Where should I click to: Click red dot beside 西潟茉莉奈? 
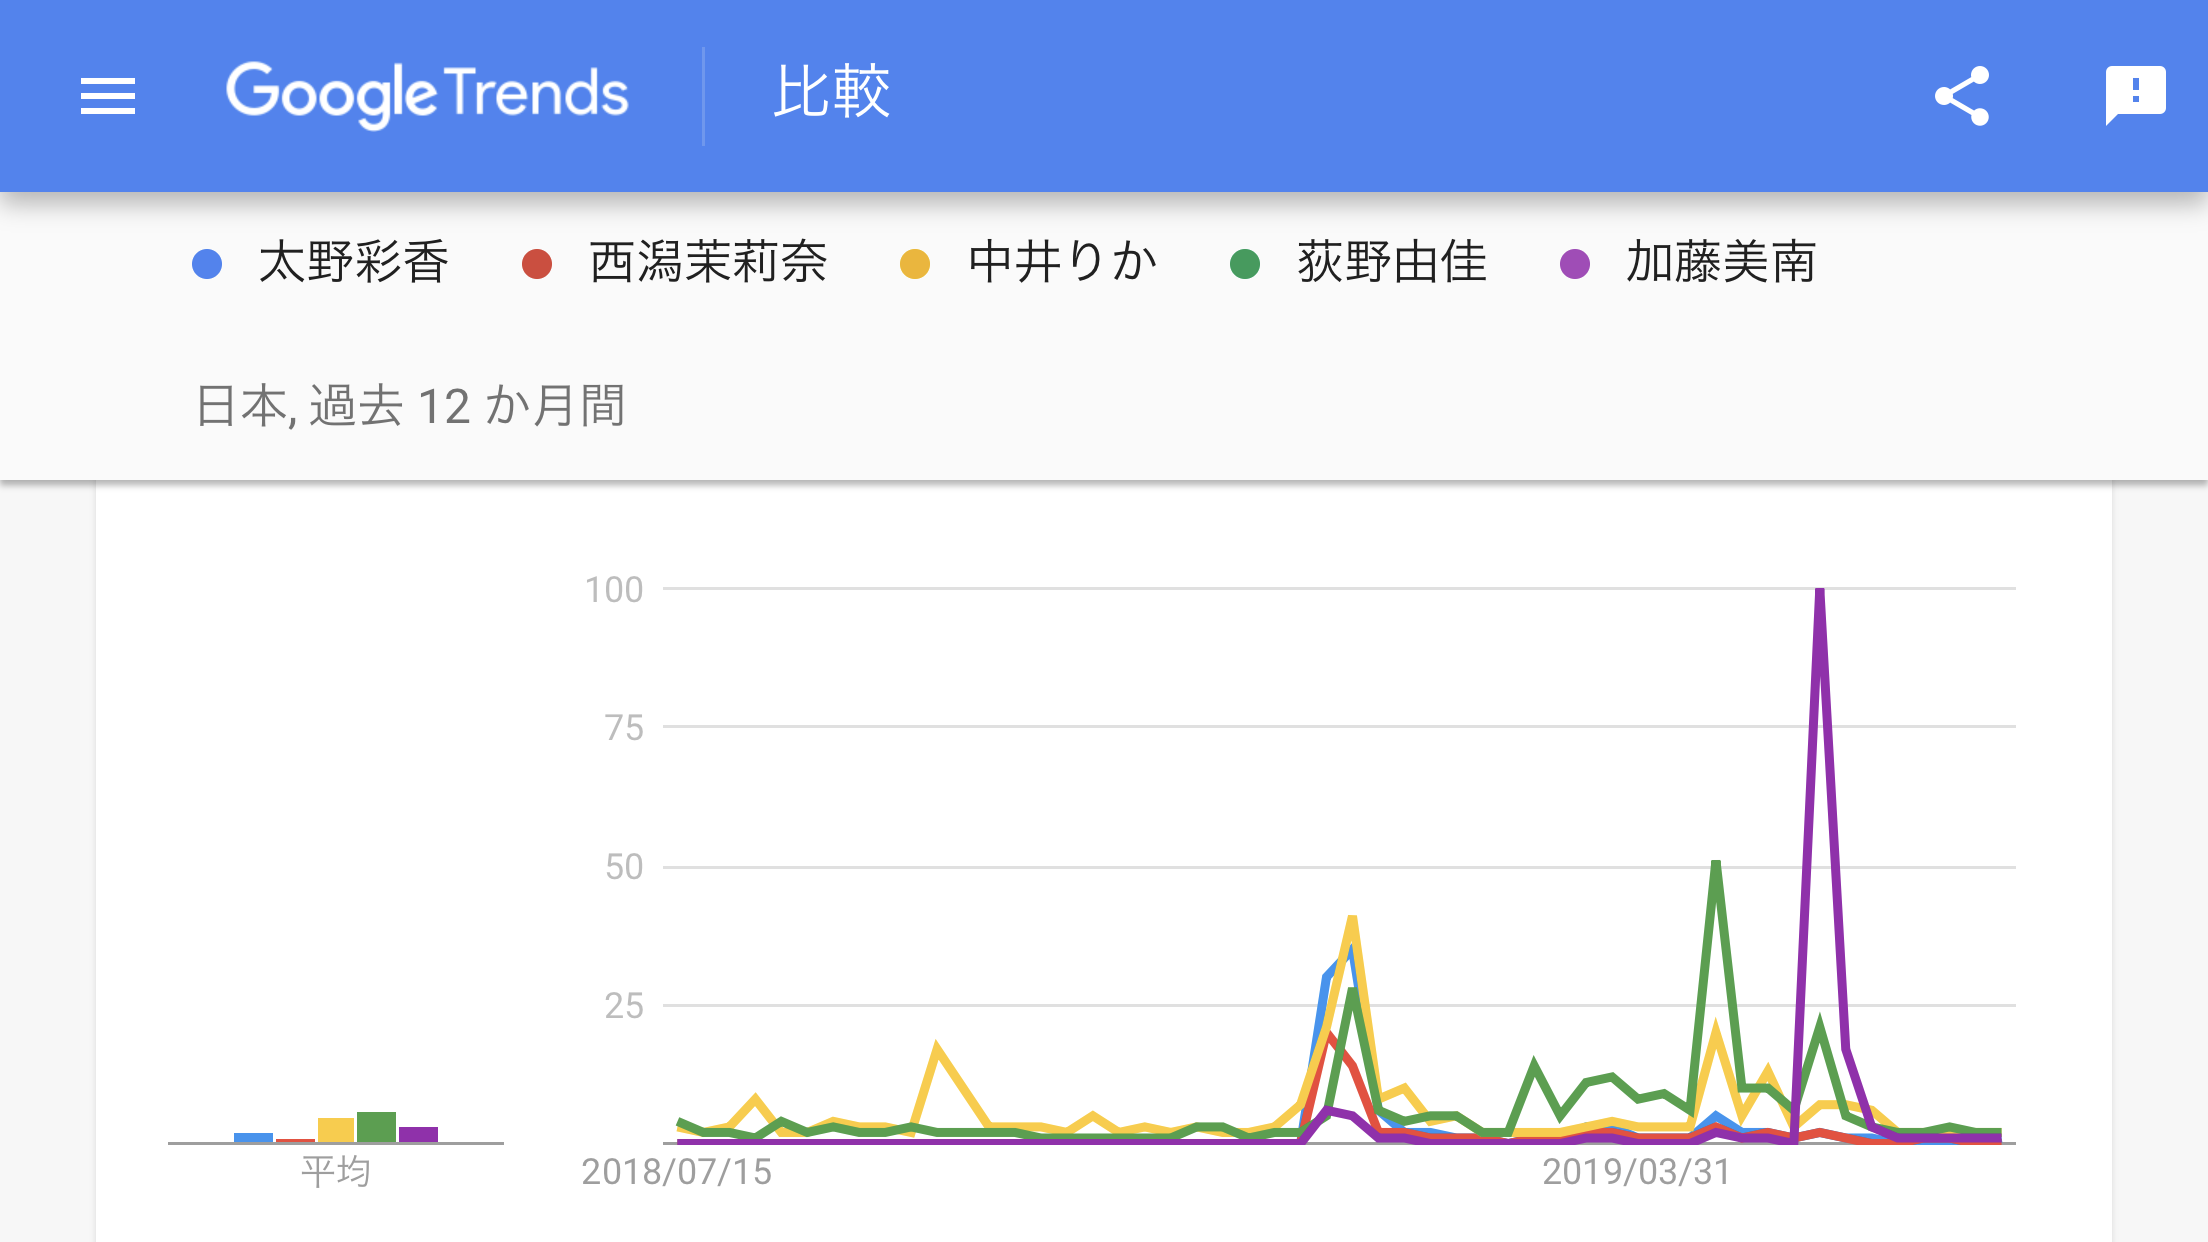point(537,264)
